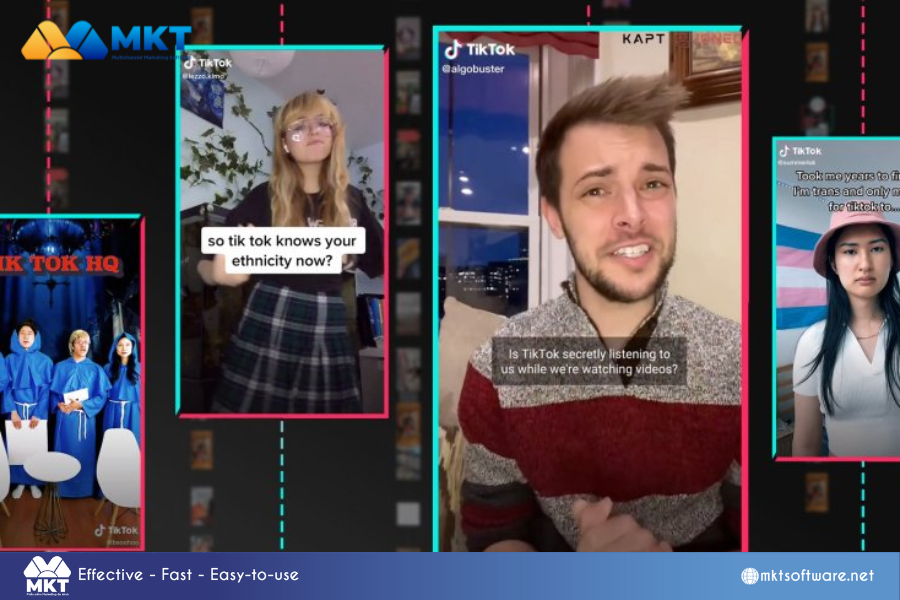Open the mktsoftware.net link
Viewport: 900px width, 600px height.
pyautogui.click(x=817, y=575)
